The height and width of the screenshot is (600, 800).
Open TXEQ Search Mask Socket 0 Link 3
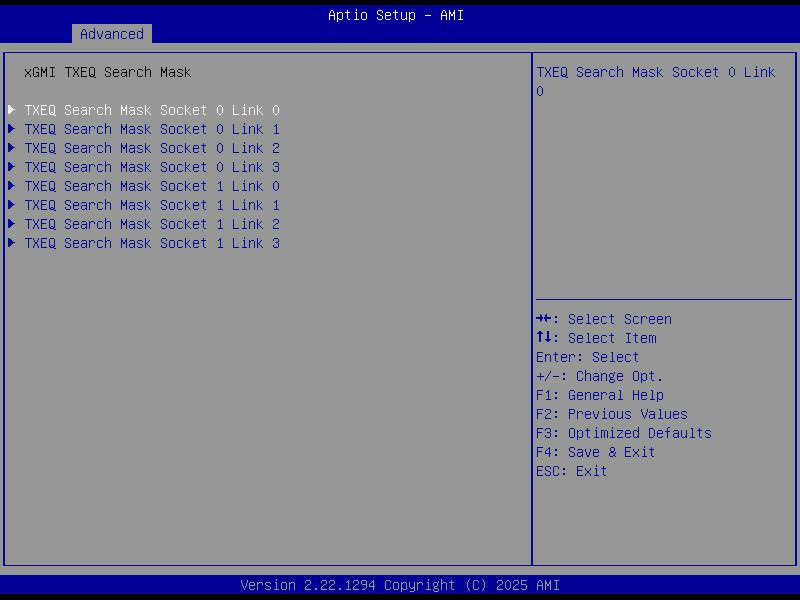click(x=150, y=167)
